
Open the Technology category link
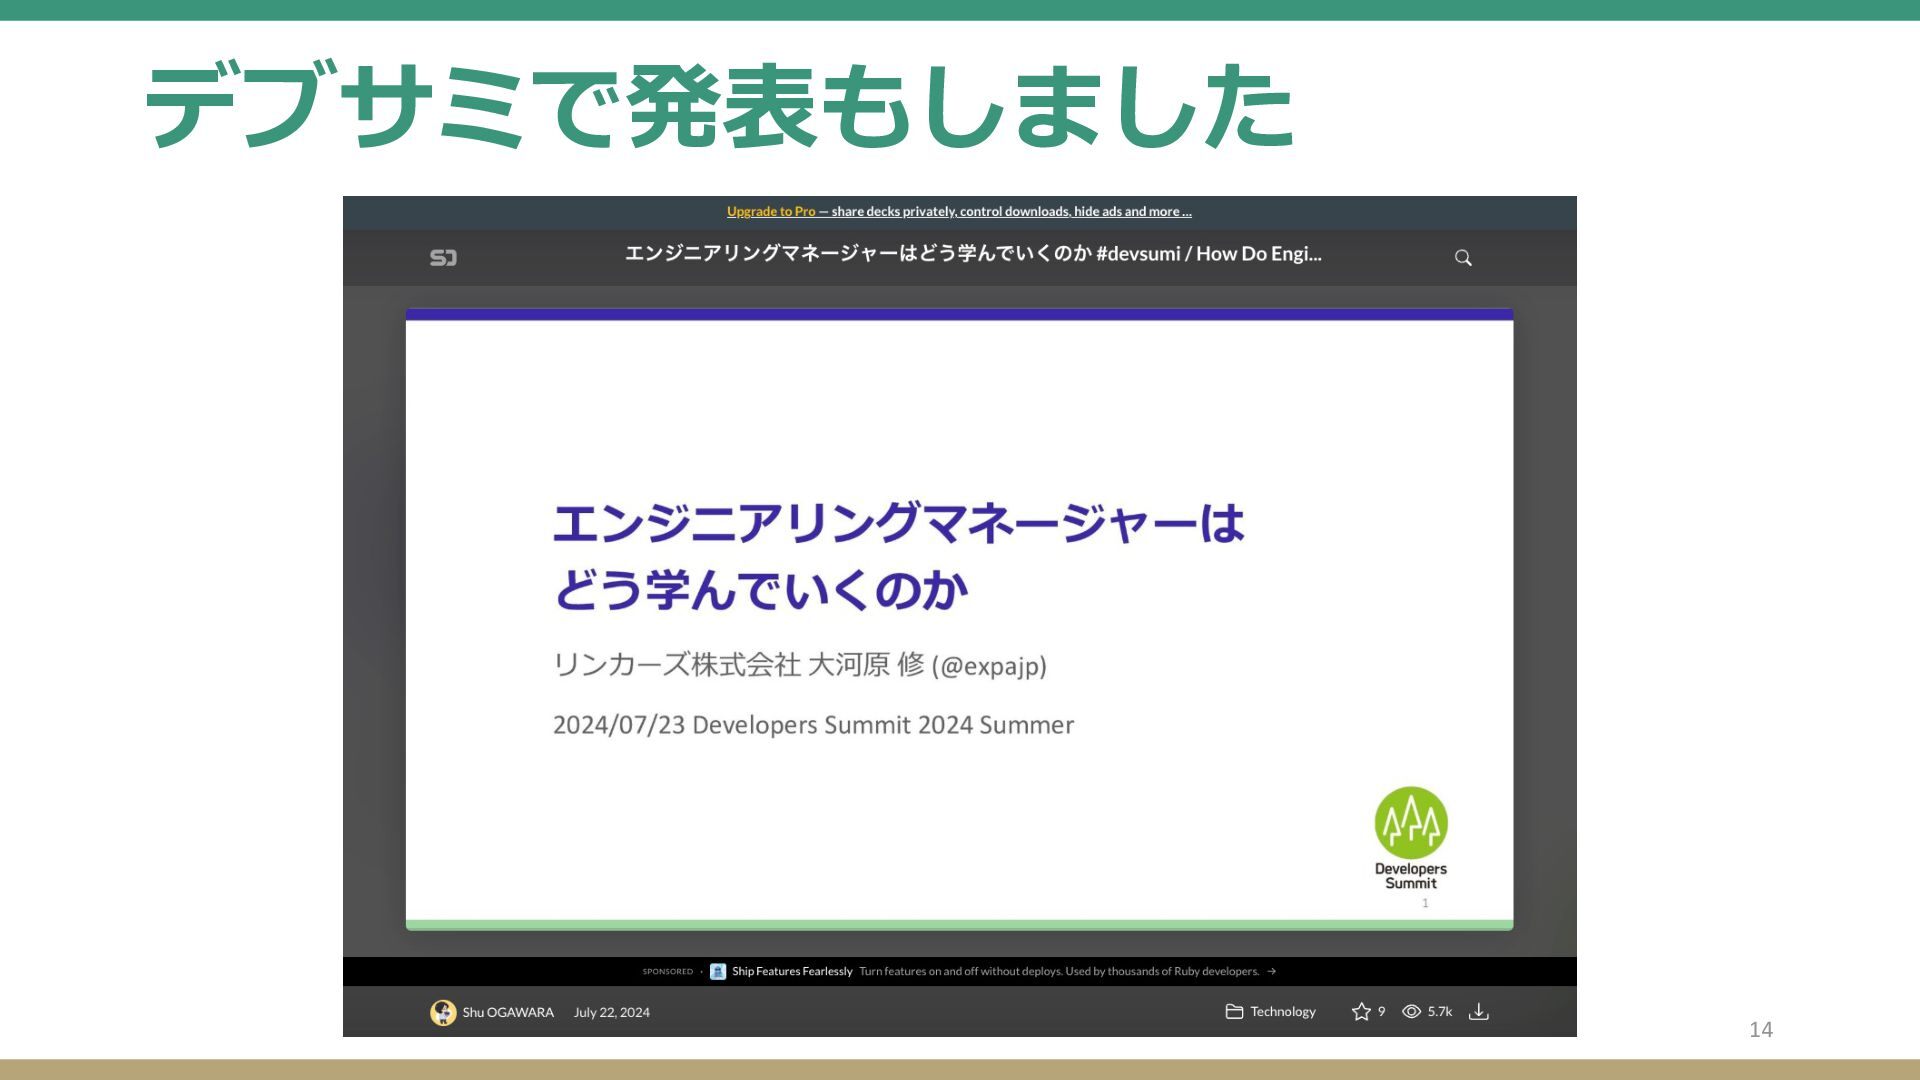[x=1283, y=1012]
